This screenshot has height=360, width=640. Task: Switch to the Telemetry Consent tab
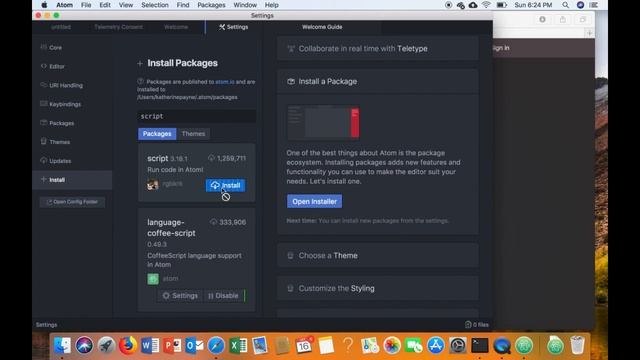coord(118,27)
